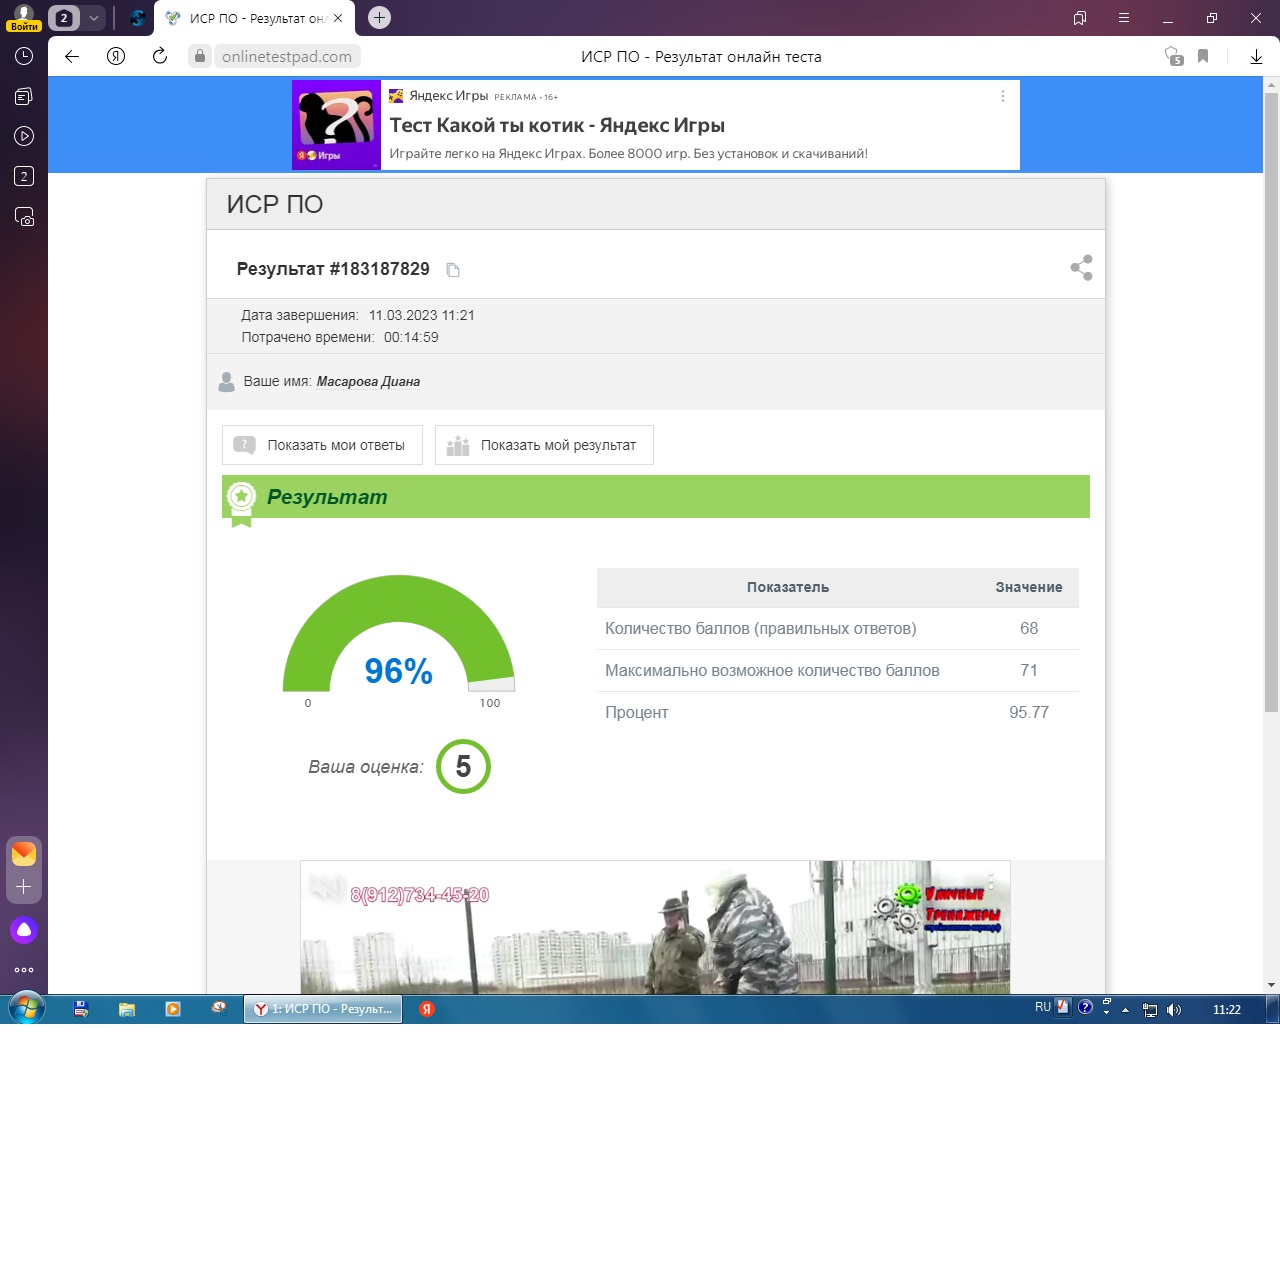The width and height of the screenshot is (1280, 1268).
Task: Open the downloads arrow icon
Action: pyautogui.click(x=1256, y=56)
